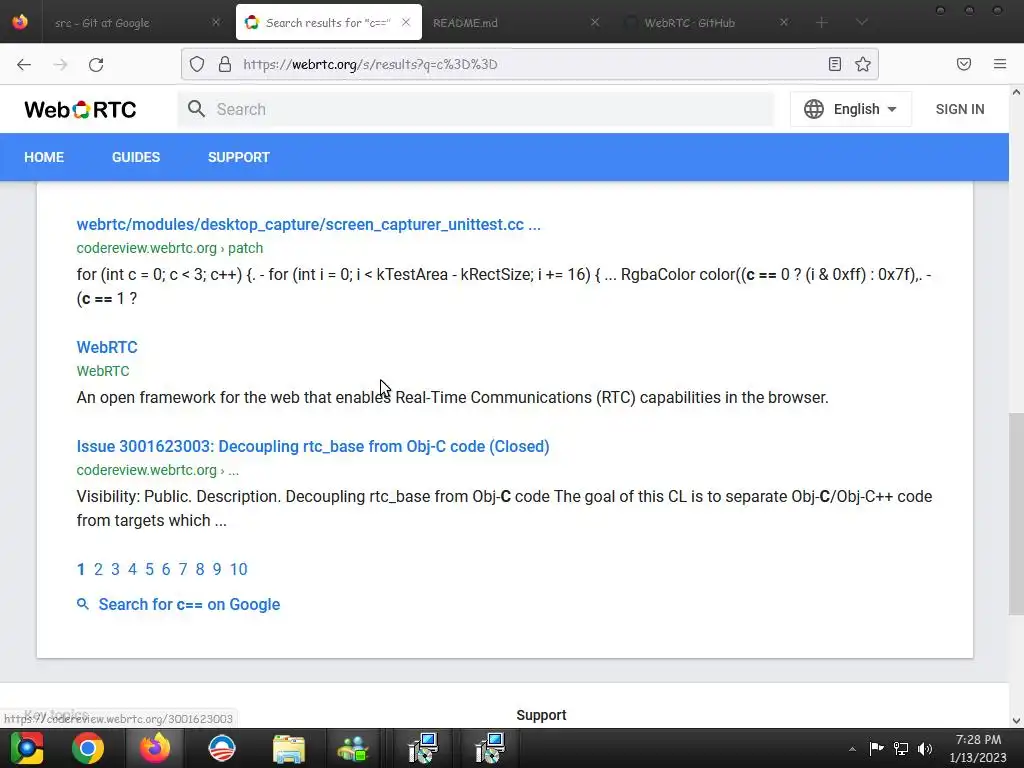Viewport: 1024px width, 768px height.
Task: Click the page scrollbar thumb
Action: click(1016, 514)
